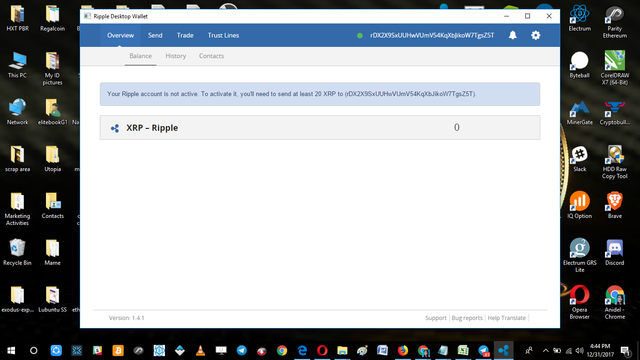
Task: Switch to the Overview tab
Action: (120, 36)
